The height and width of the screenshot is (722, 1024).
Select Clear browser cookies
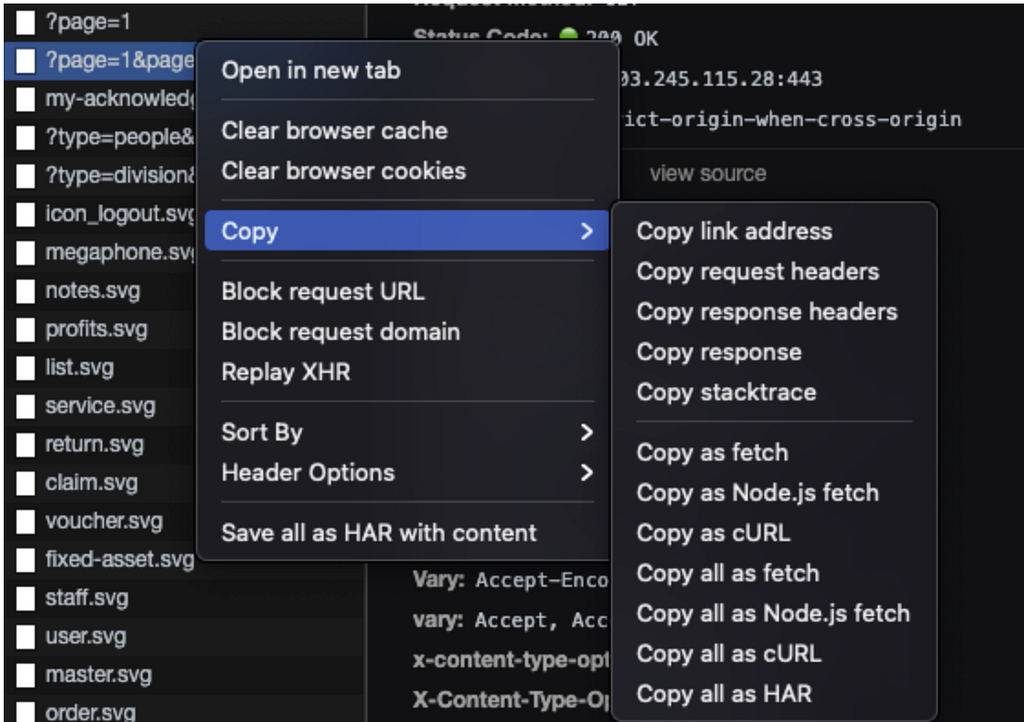tap(344, 171)
